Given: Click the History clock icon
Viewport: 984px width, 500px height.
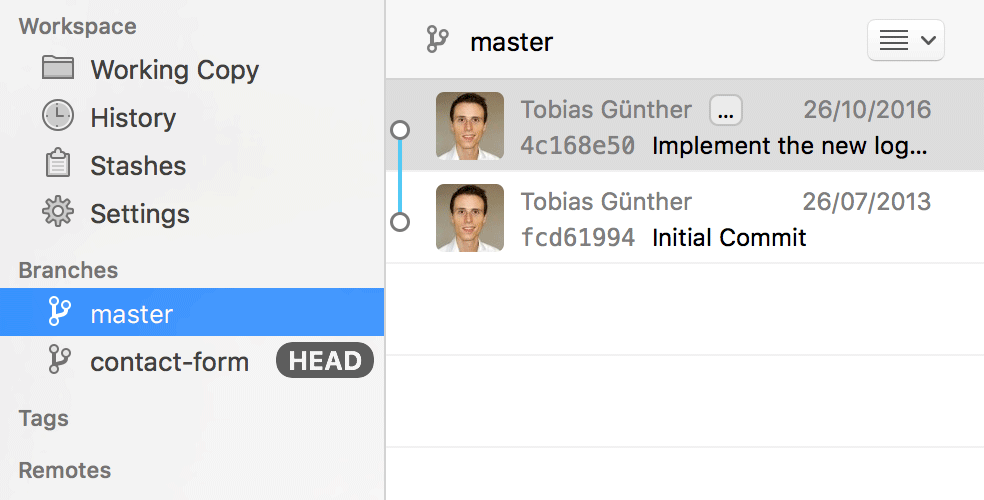Looking at the screenshot, I should (x=58, y=116).
